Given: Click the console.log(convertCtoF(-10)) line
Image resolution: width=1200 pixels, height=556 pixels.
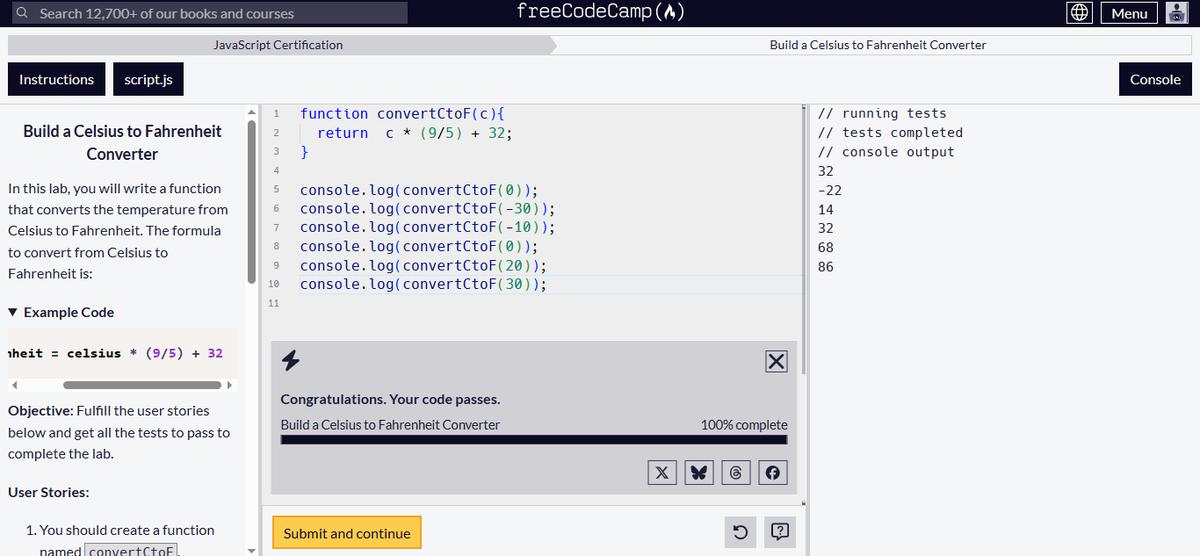Looking at the screenshot, I should pyautogui.click(x=427, y=228).
